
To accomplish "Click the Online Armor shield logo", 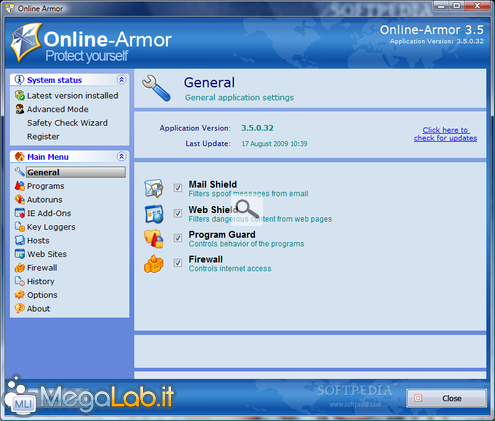I will 25,42.
